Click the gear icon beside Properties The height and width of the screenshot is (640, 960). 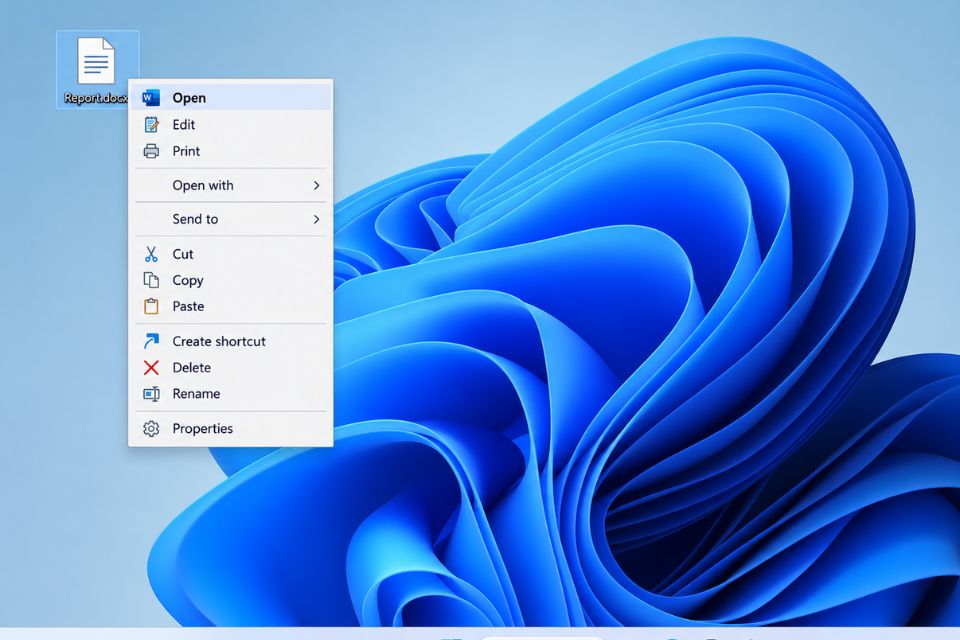pyautogui.click(x=151, y=429)
